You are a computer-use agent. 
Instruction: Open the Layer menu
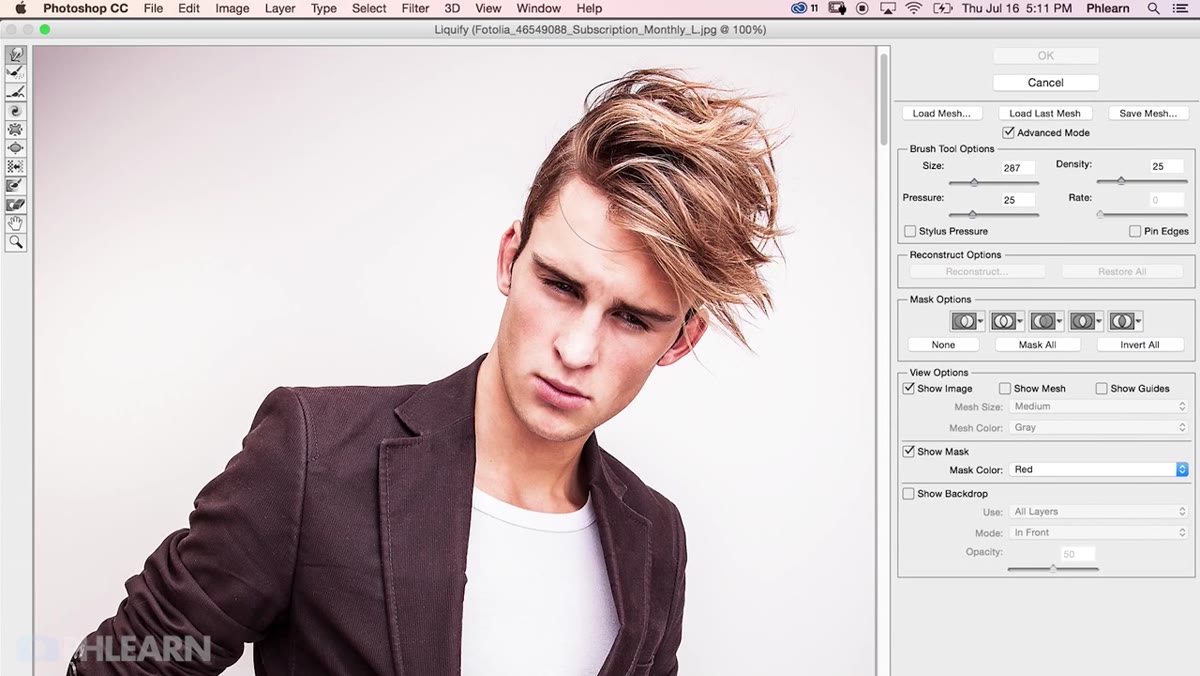(280, 8)
